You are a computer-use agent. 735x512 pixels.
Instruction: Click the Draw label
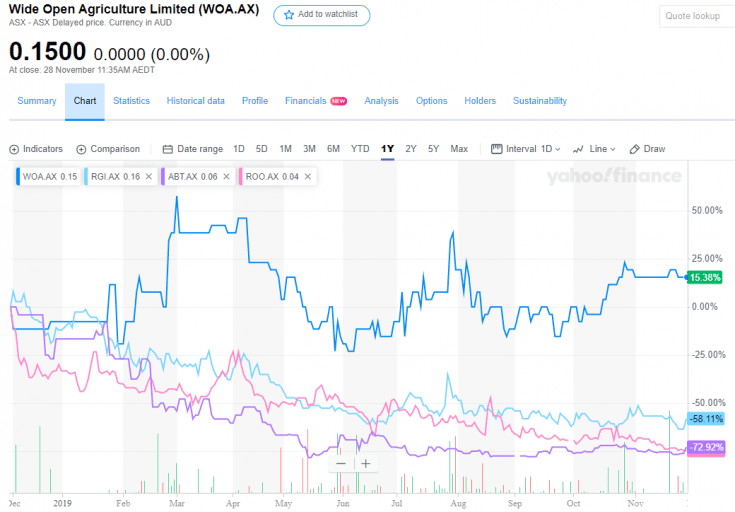point(654,149)
